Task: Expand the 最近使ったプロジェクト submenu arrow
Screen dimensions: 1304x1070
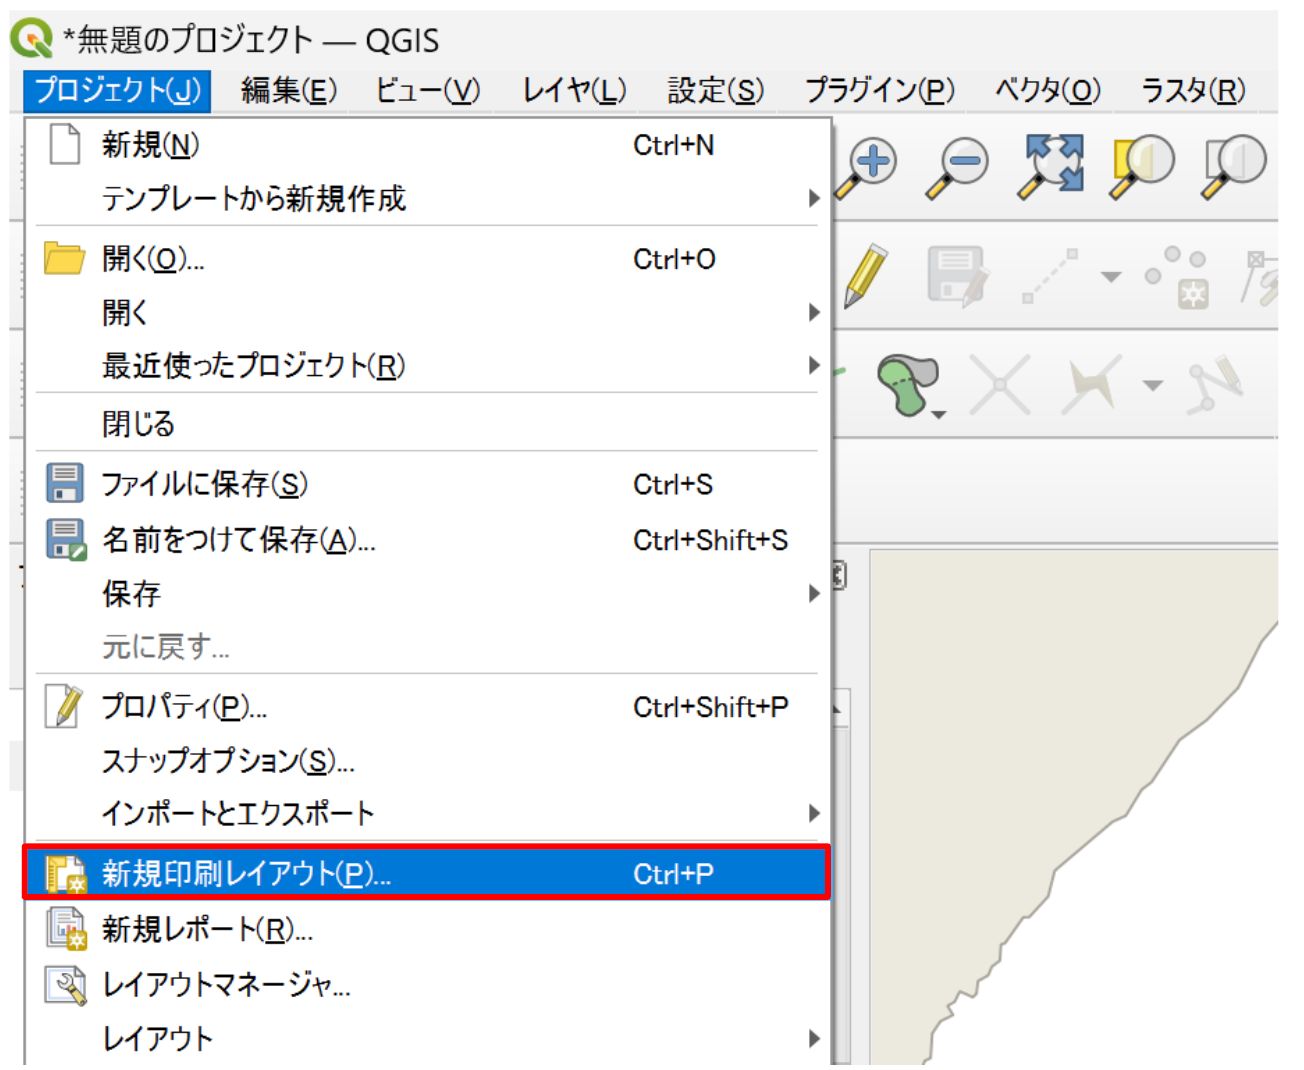Action: tap(814, 366)
